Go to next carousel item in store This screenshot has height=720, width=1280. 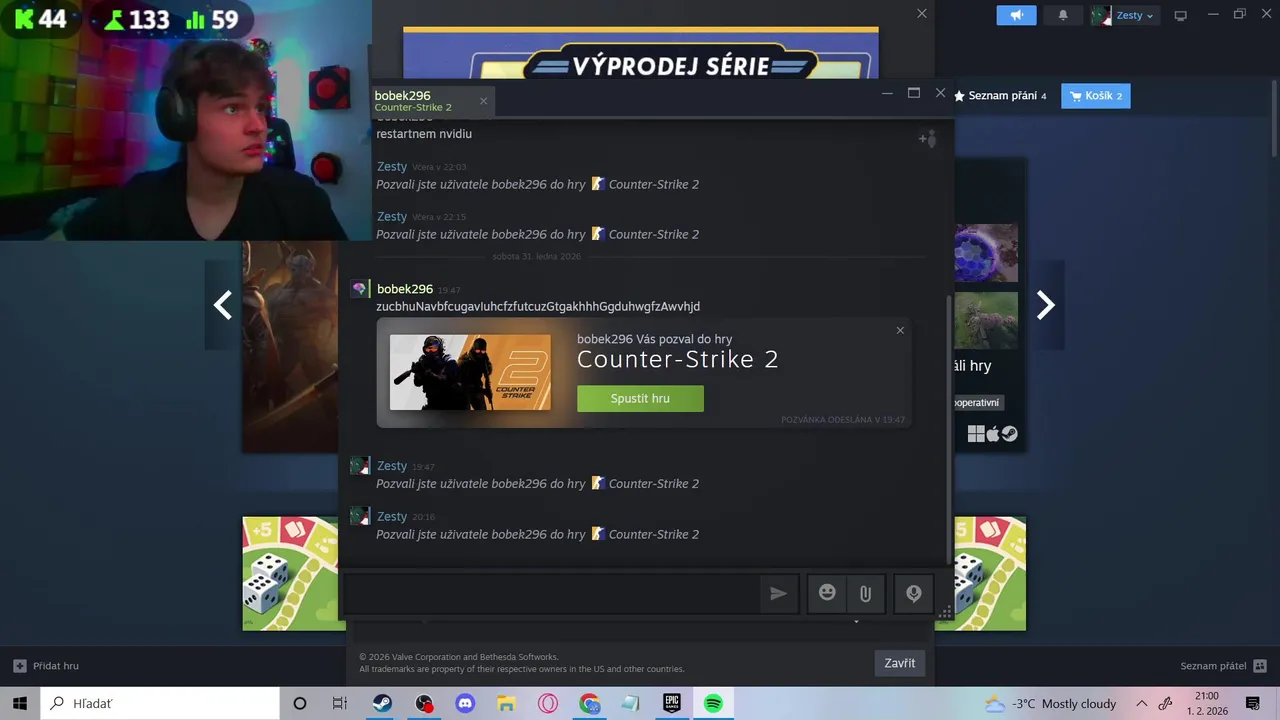pos(1045,305)
